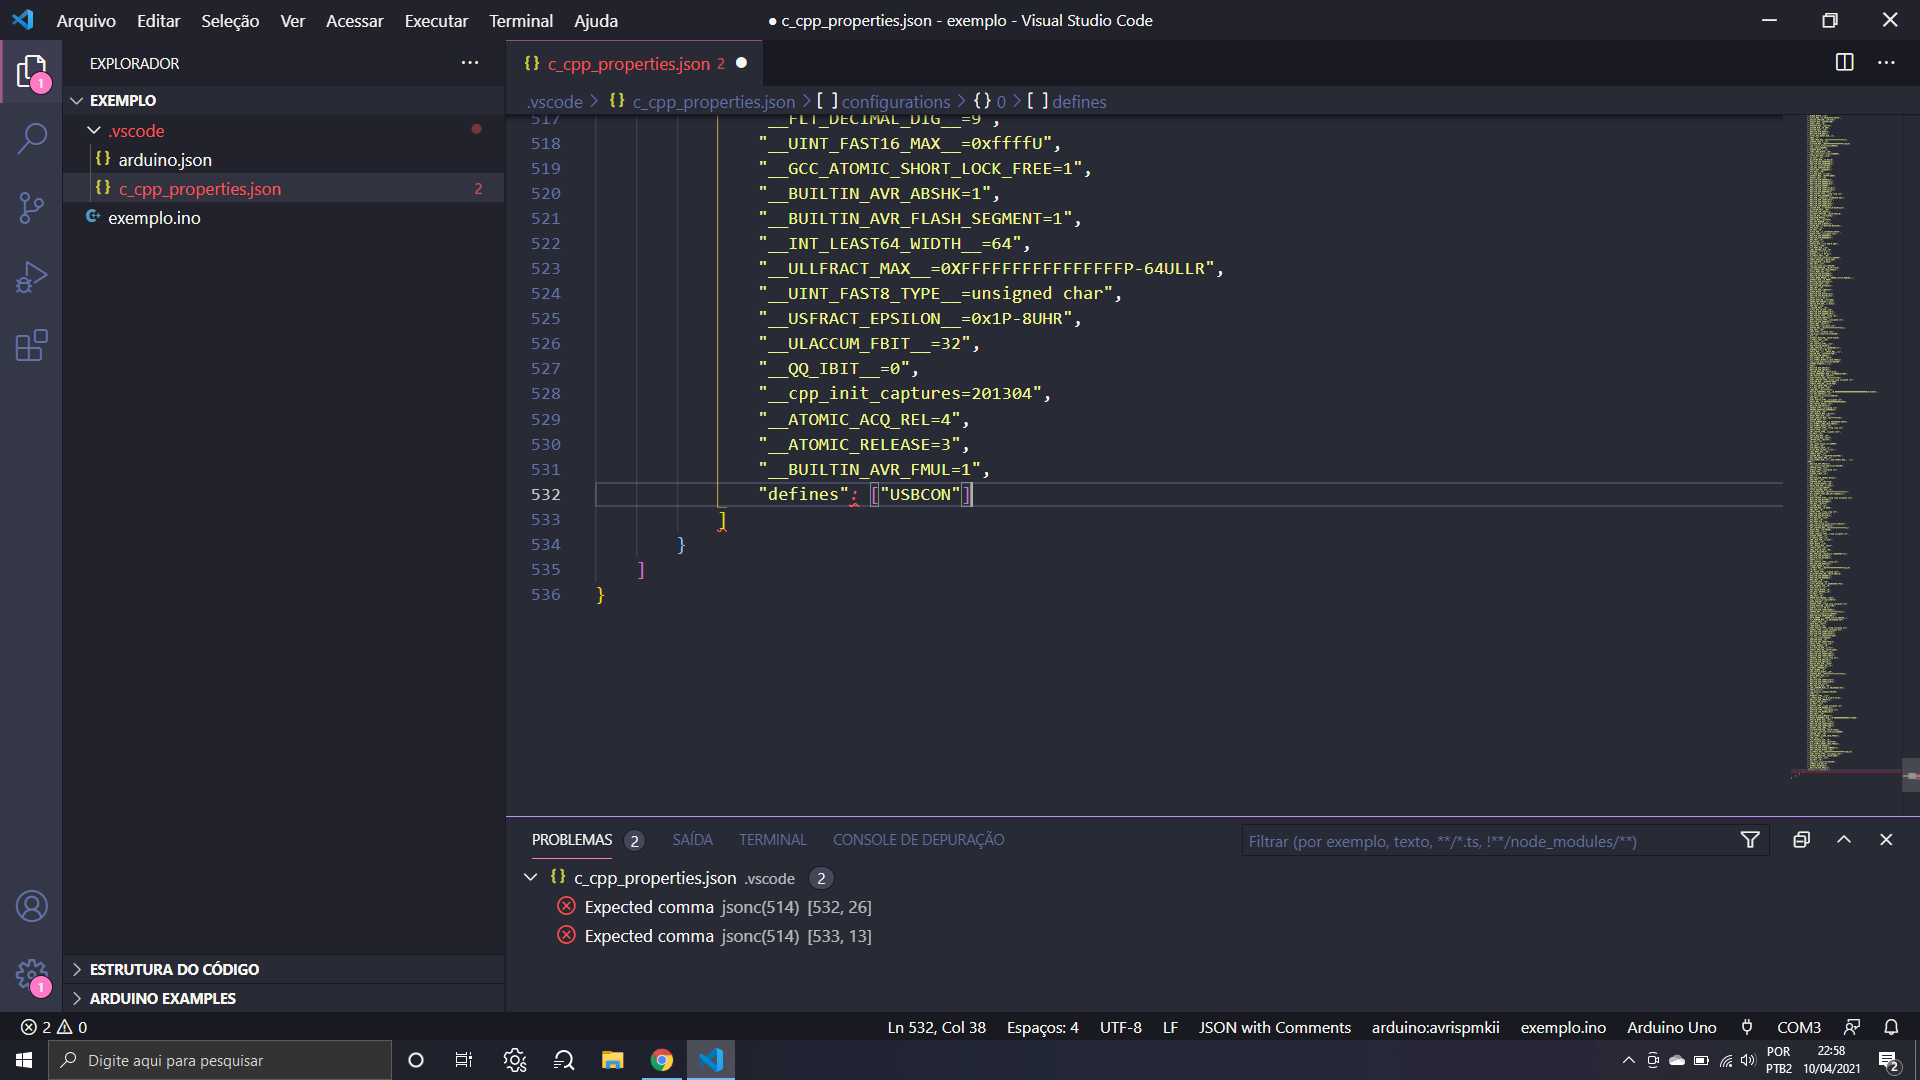Open the Extensions view
The image size is (1920, 1080).
(32, 346)
